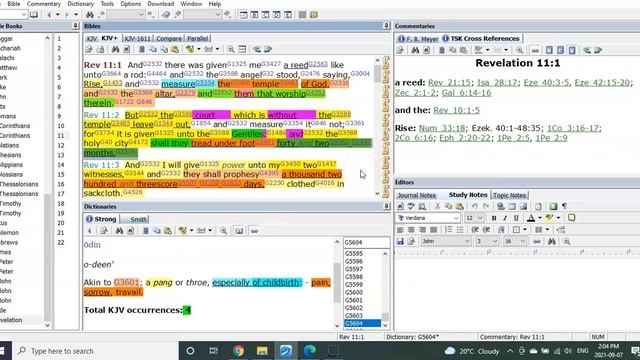Select chapter 16 in the chapter list

(x=61, y=184)
